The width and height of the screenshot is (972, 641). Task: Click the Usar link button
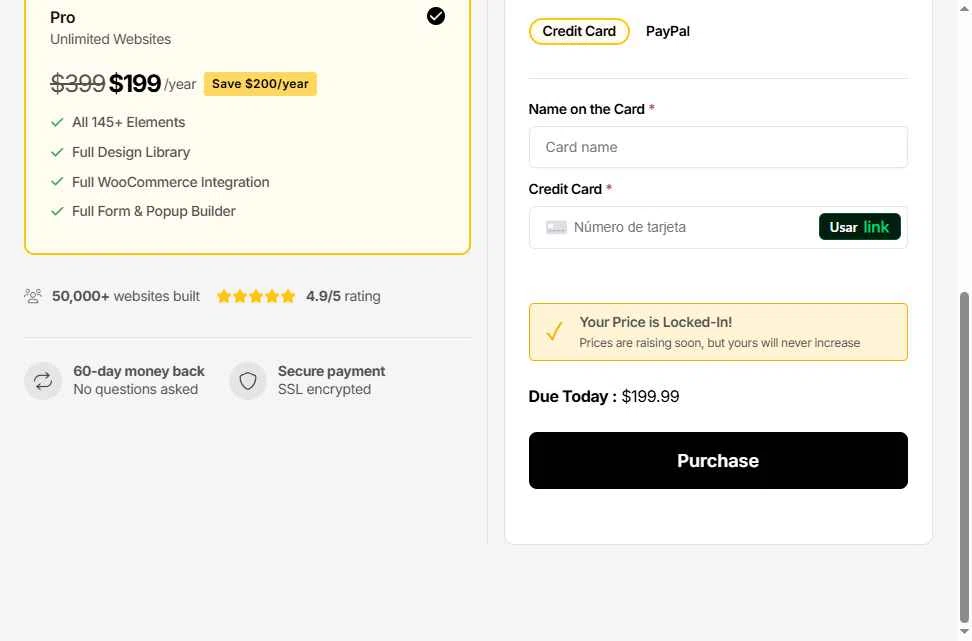click(x=859, y=227)
